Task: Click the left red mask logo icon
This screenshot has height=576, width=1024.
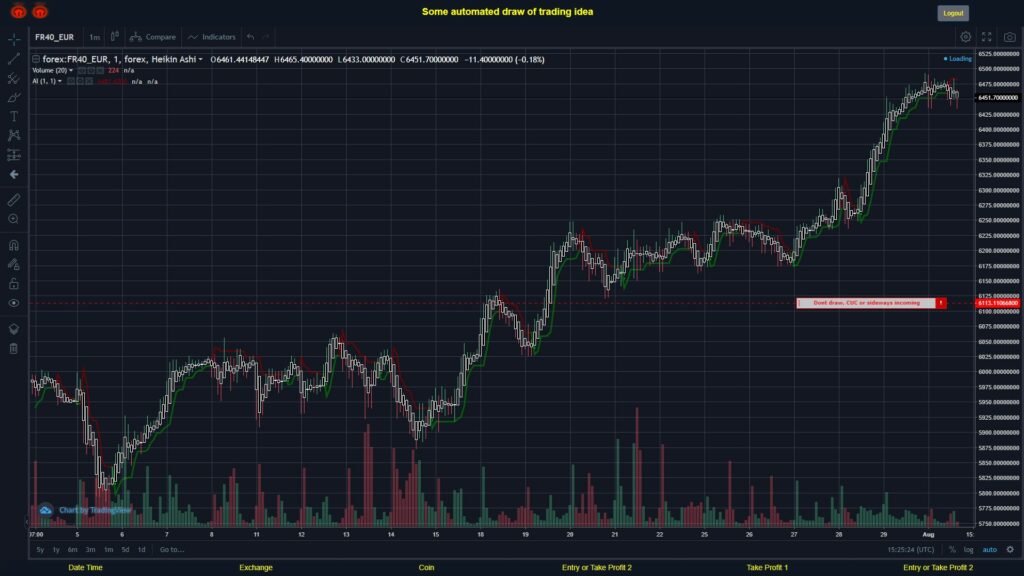Action: pos(18,11)
